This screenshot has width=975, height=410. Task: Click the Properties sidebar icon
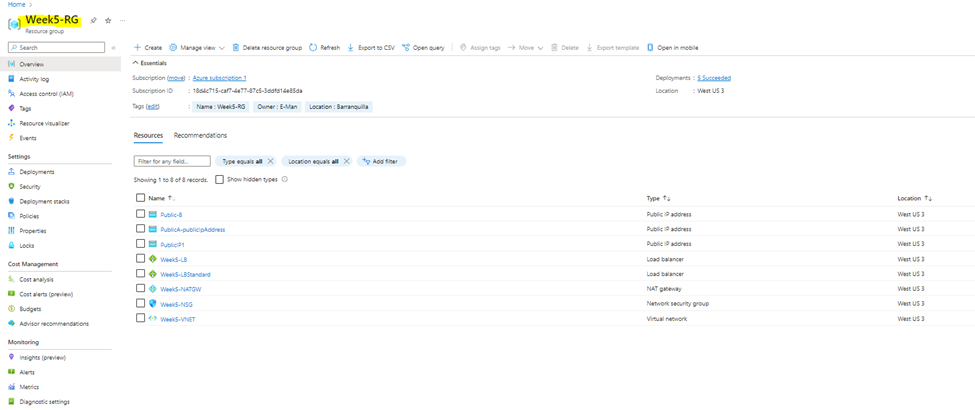tap(11, 231)
